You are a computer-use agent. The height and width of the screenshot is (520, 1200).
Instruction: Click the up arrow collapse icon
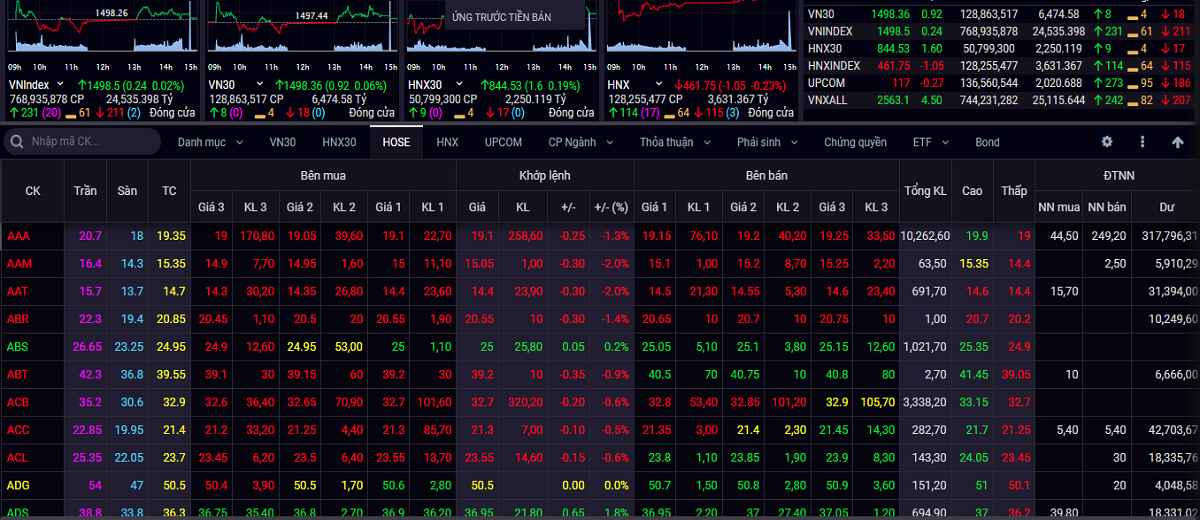coord(1177,142)
